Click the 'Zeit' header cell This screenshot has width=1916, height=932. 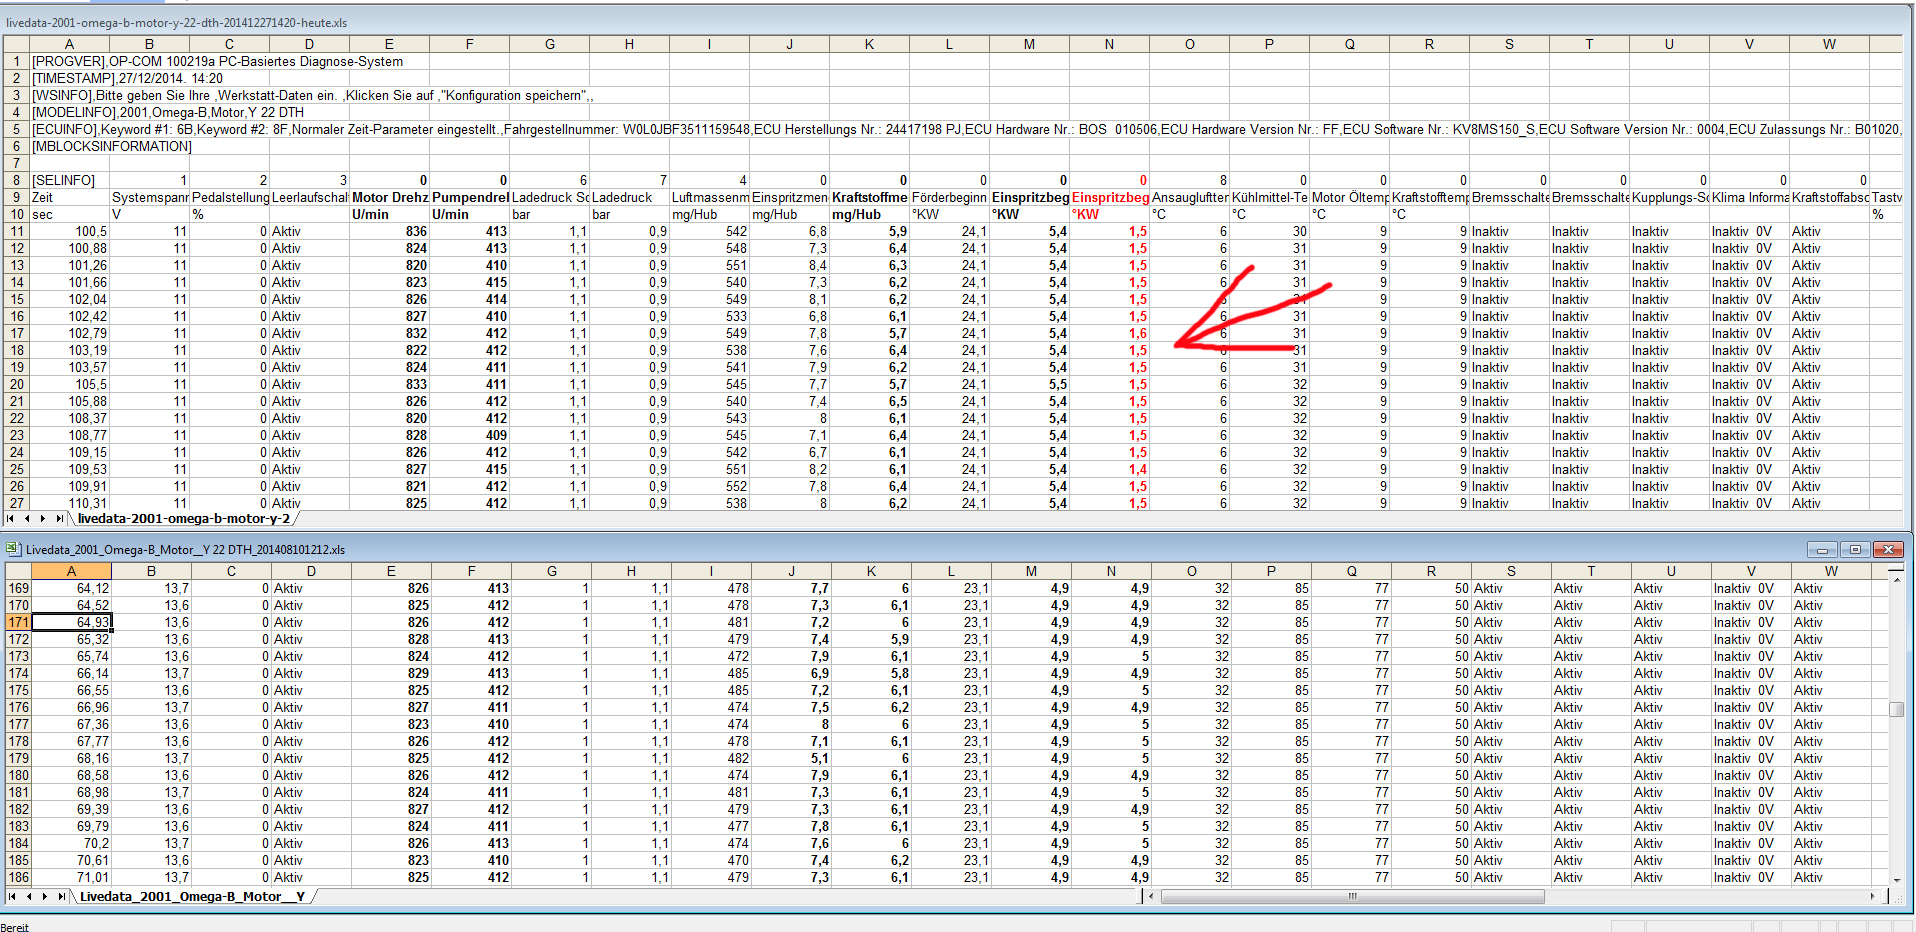click(70, 197)
